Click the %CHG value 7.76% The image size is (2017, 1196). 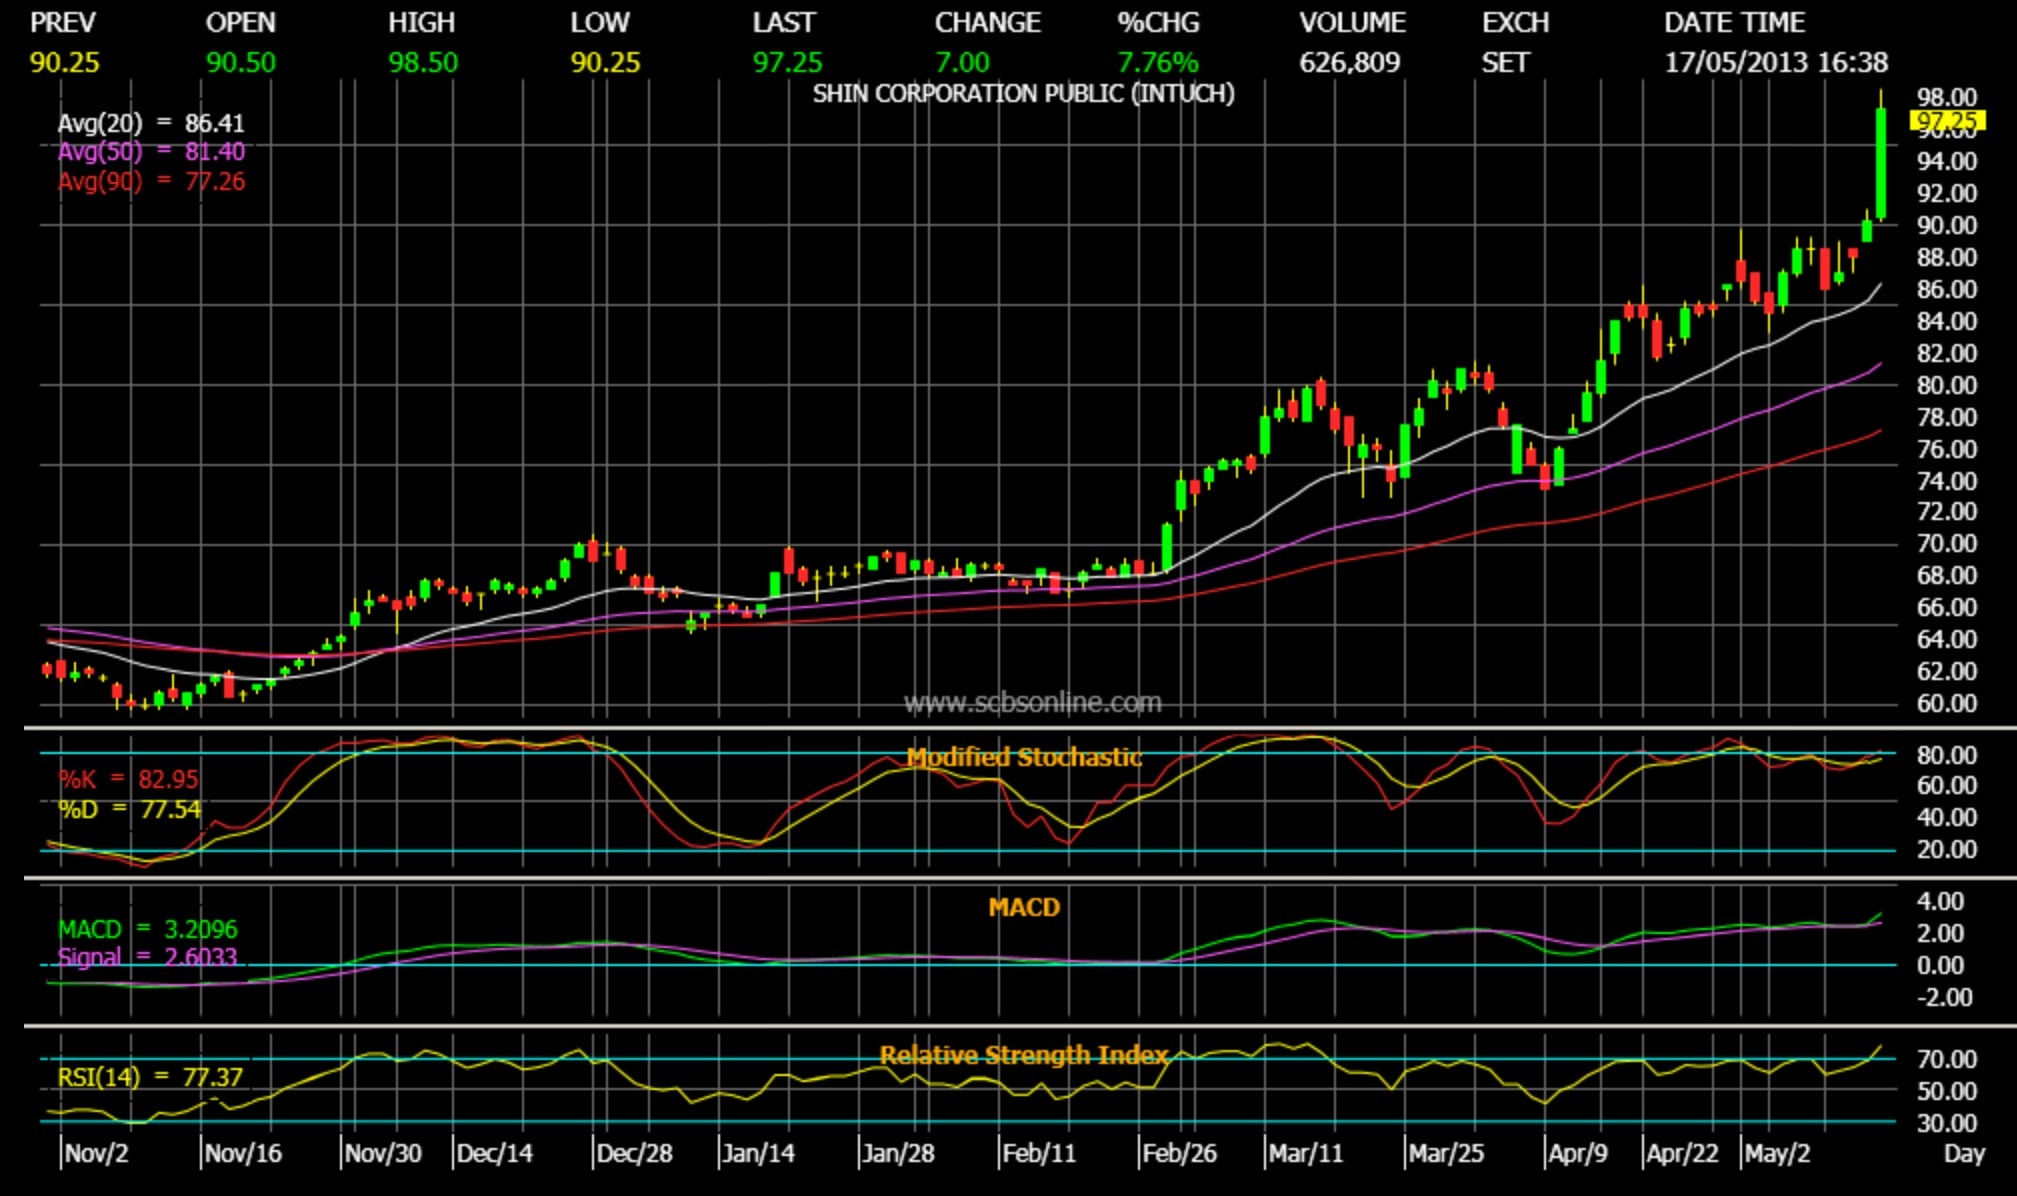tap(1158, 63)
